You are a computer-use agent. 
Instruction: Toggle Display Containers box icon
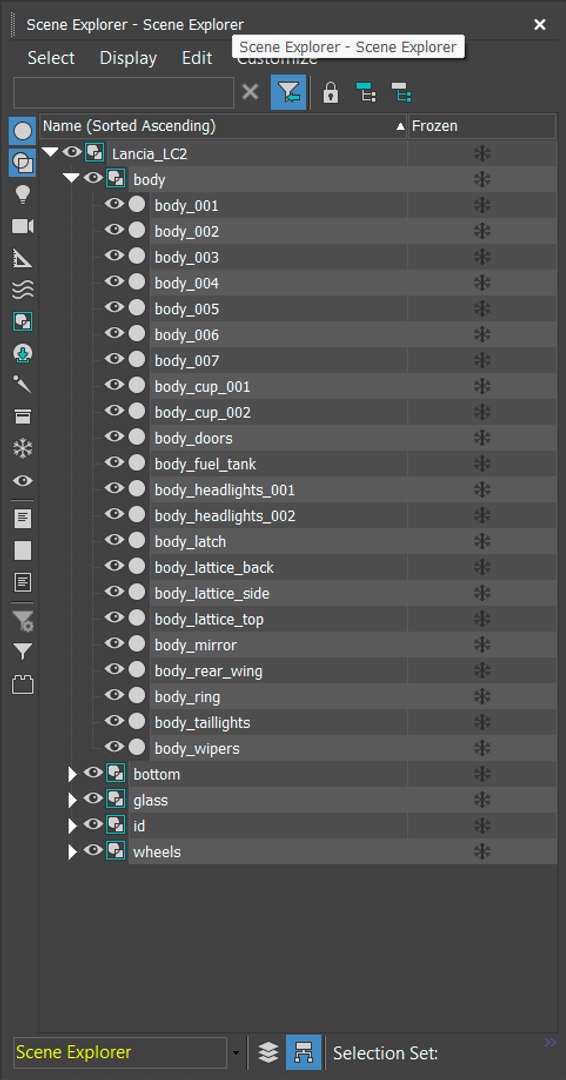22,417
